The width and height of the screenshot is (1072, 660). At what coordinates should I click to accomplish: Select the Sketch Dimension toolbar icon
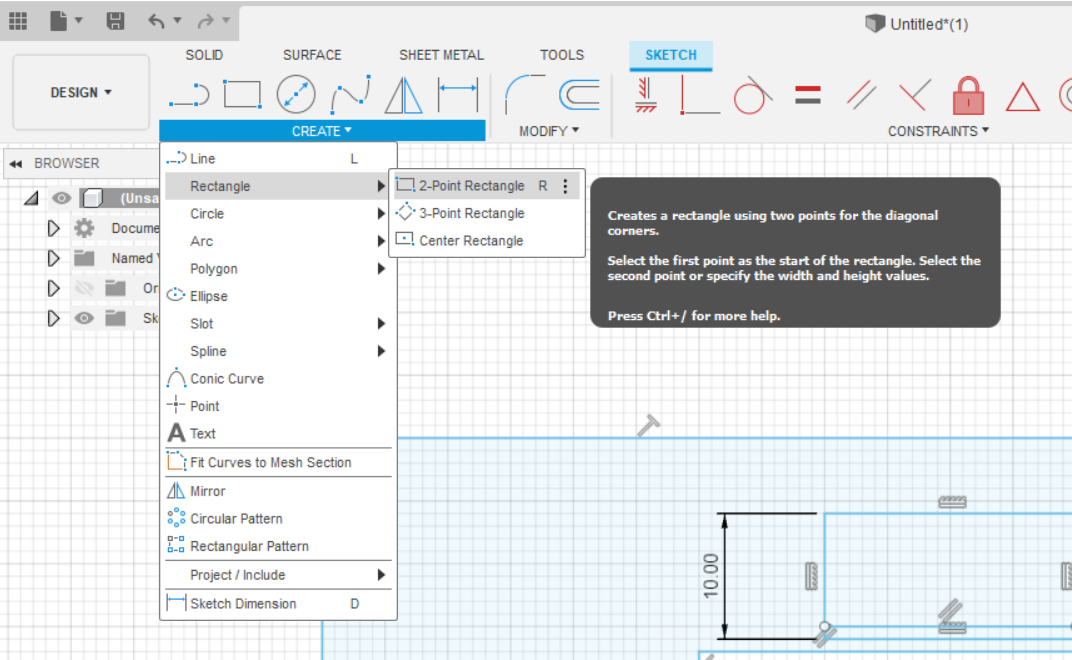(457, 94)
